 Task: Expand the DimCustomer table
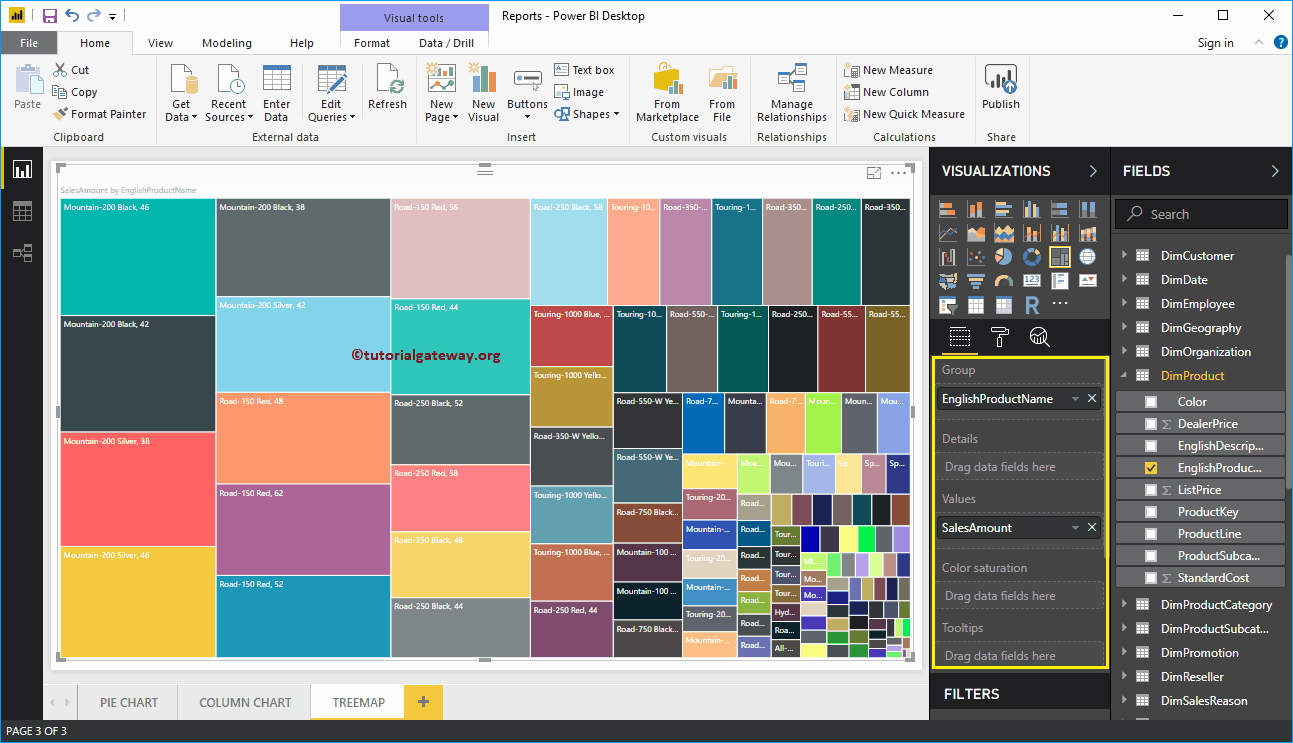pyautogui.click(x=1124, y=256)
